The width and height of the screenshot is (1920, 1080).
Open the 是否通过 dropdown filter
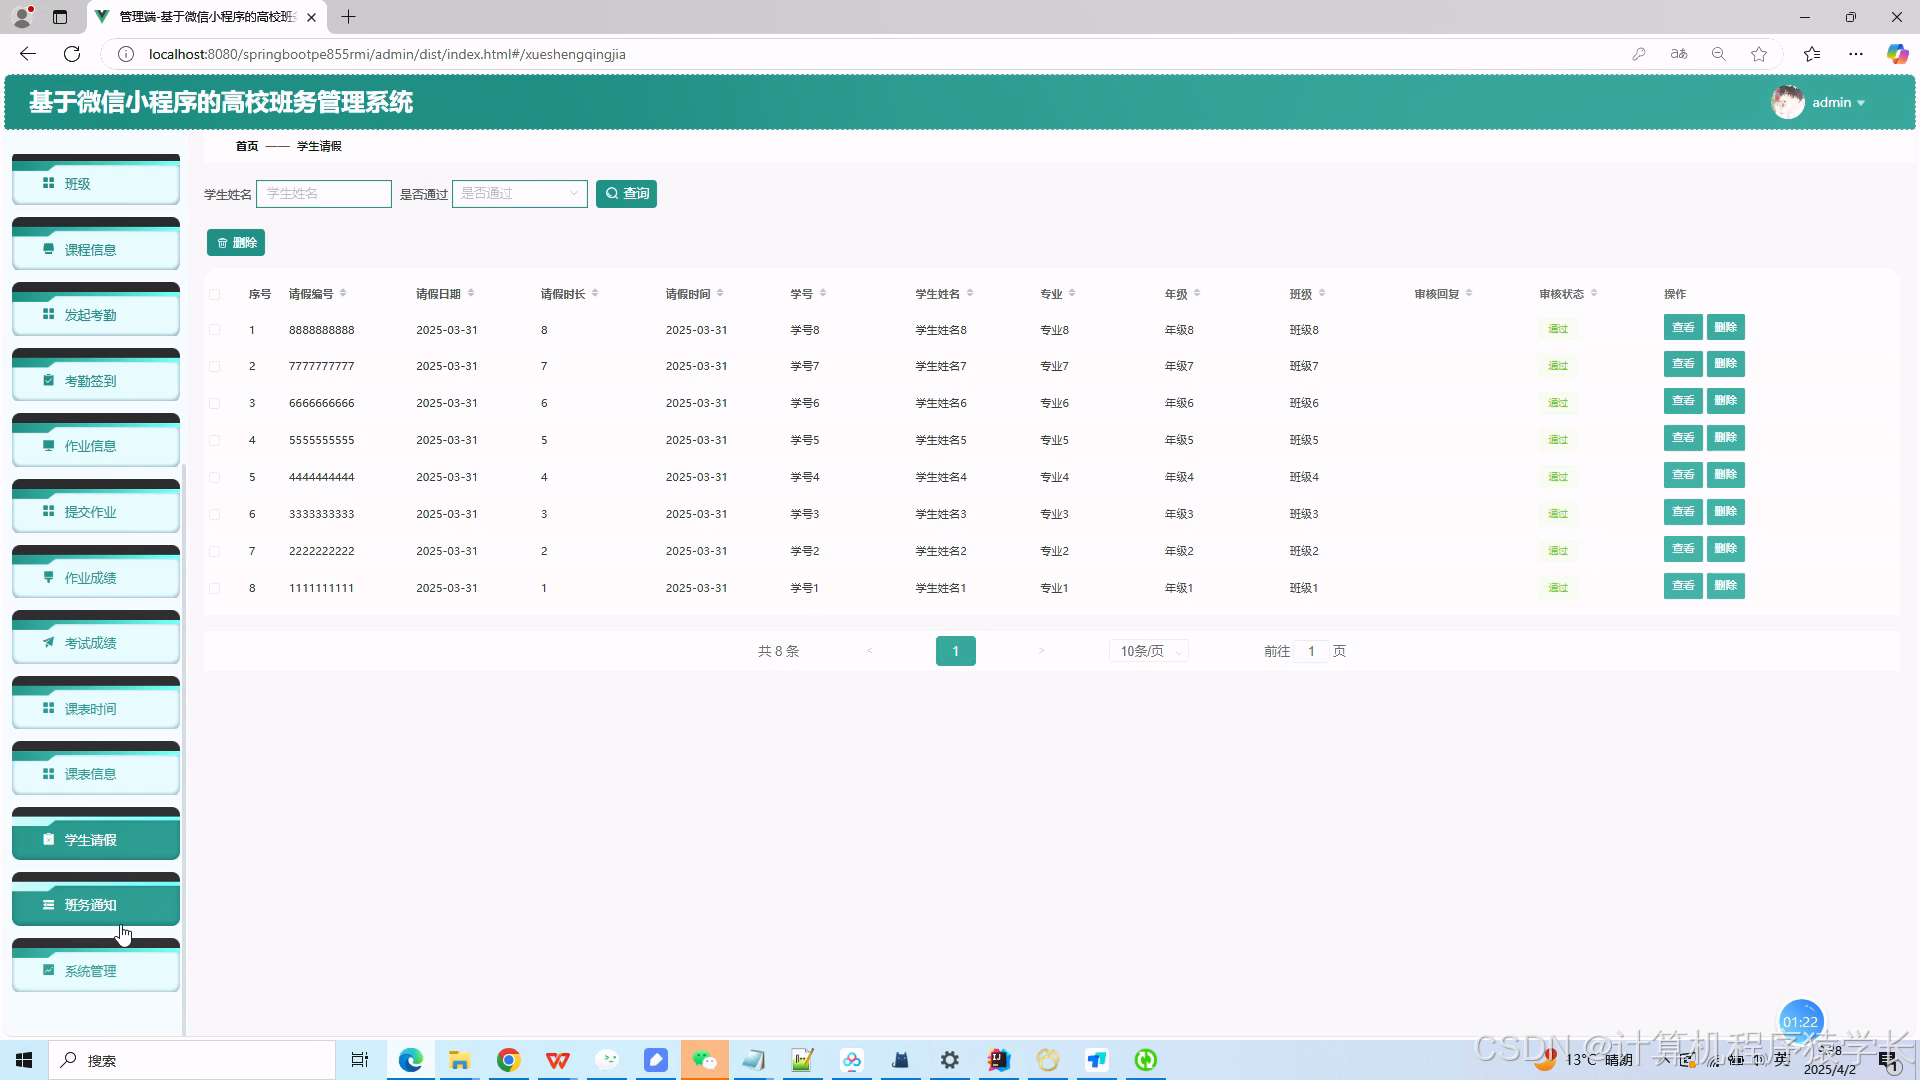point(520,193)
